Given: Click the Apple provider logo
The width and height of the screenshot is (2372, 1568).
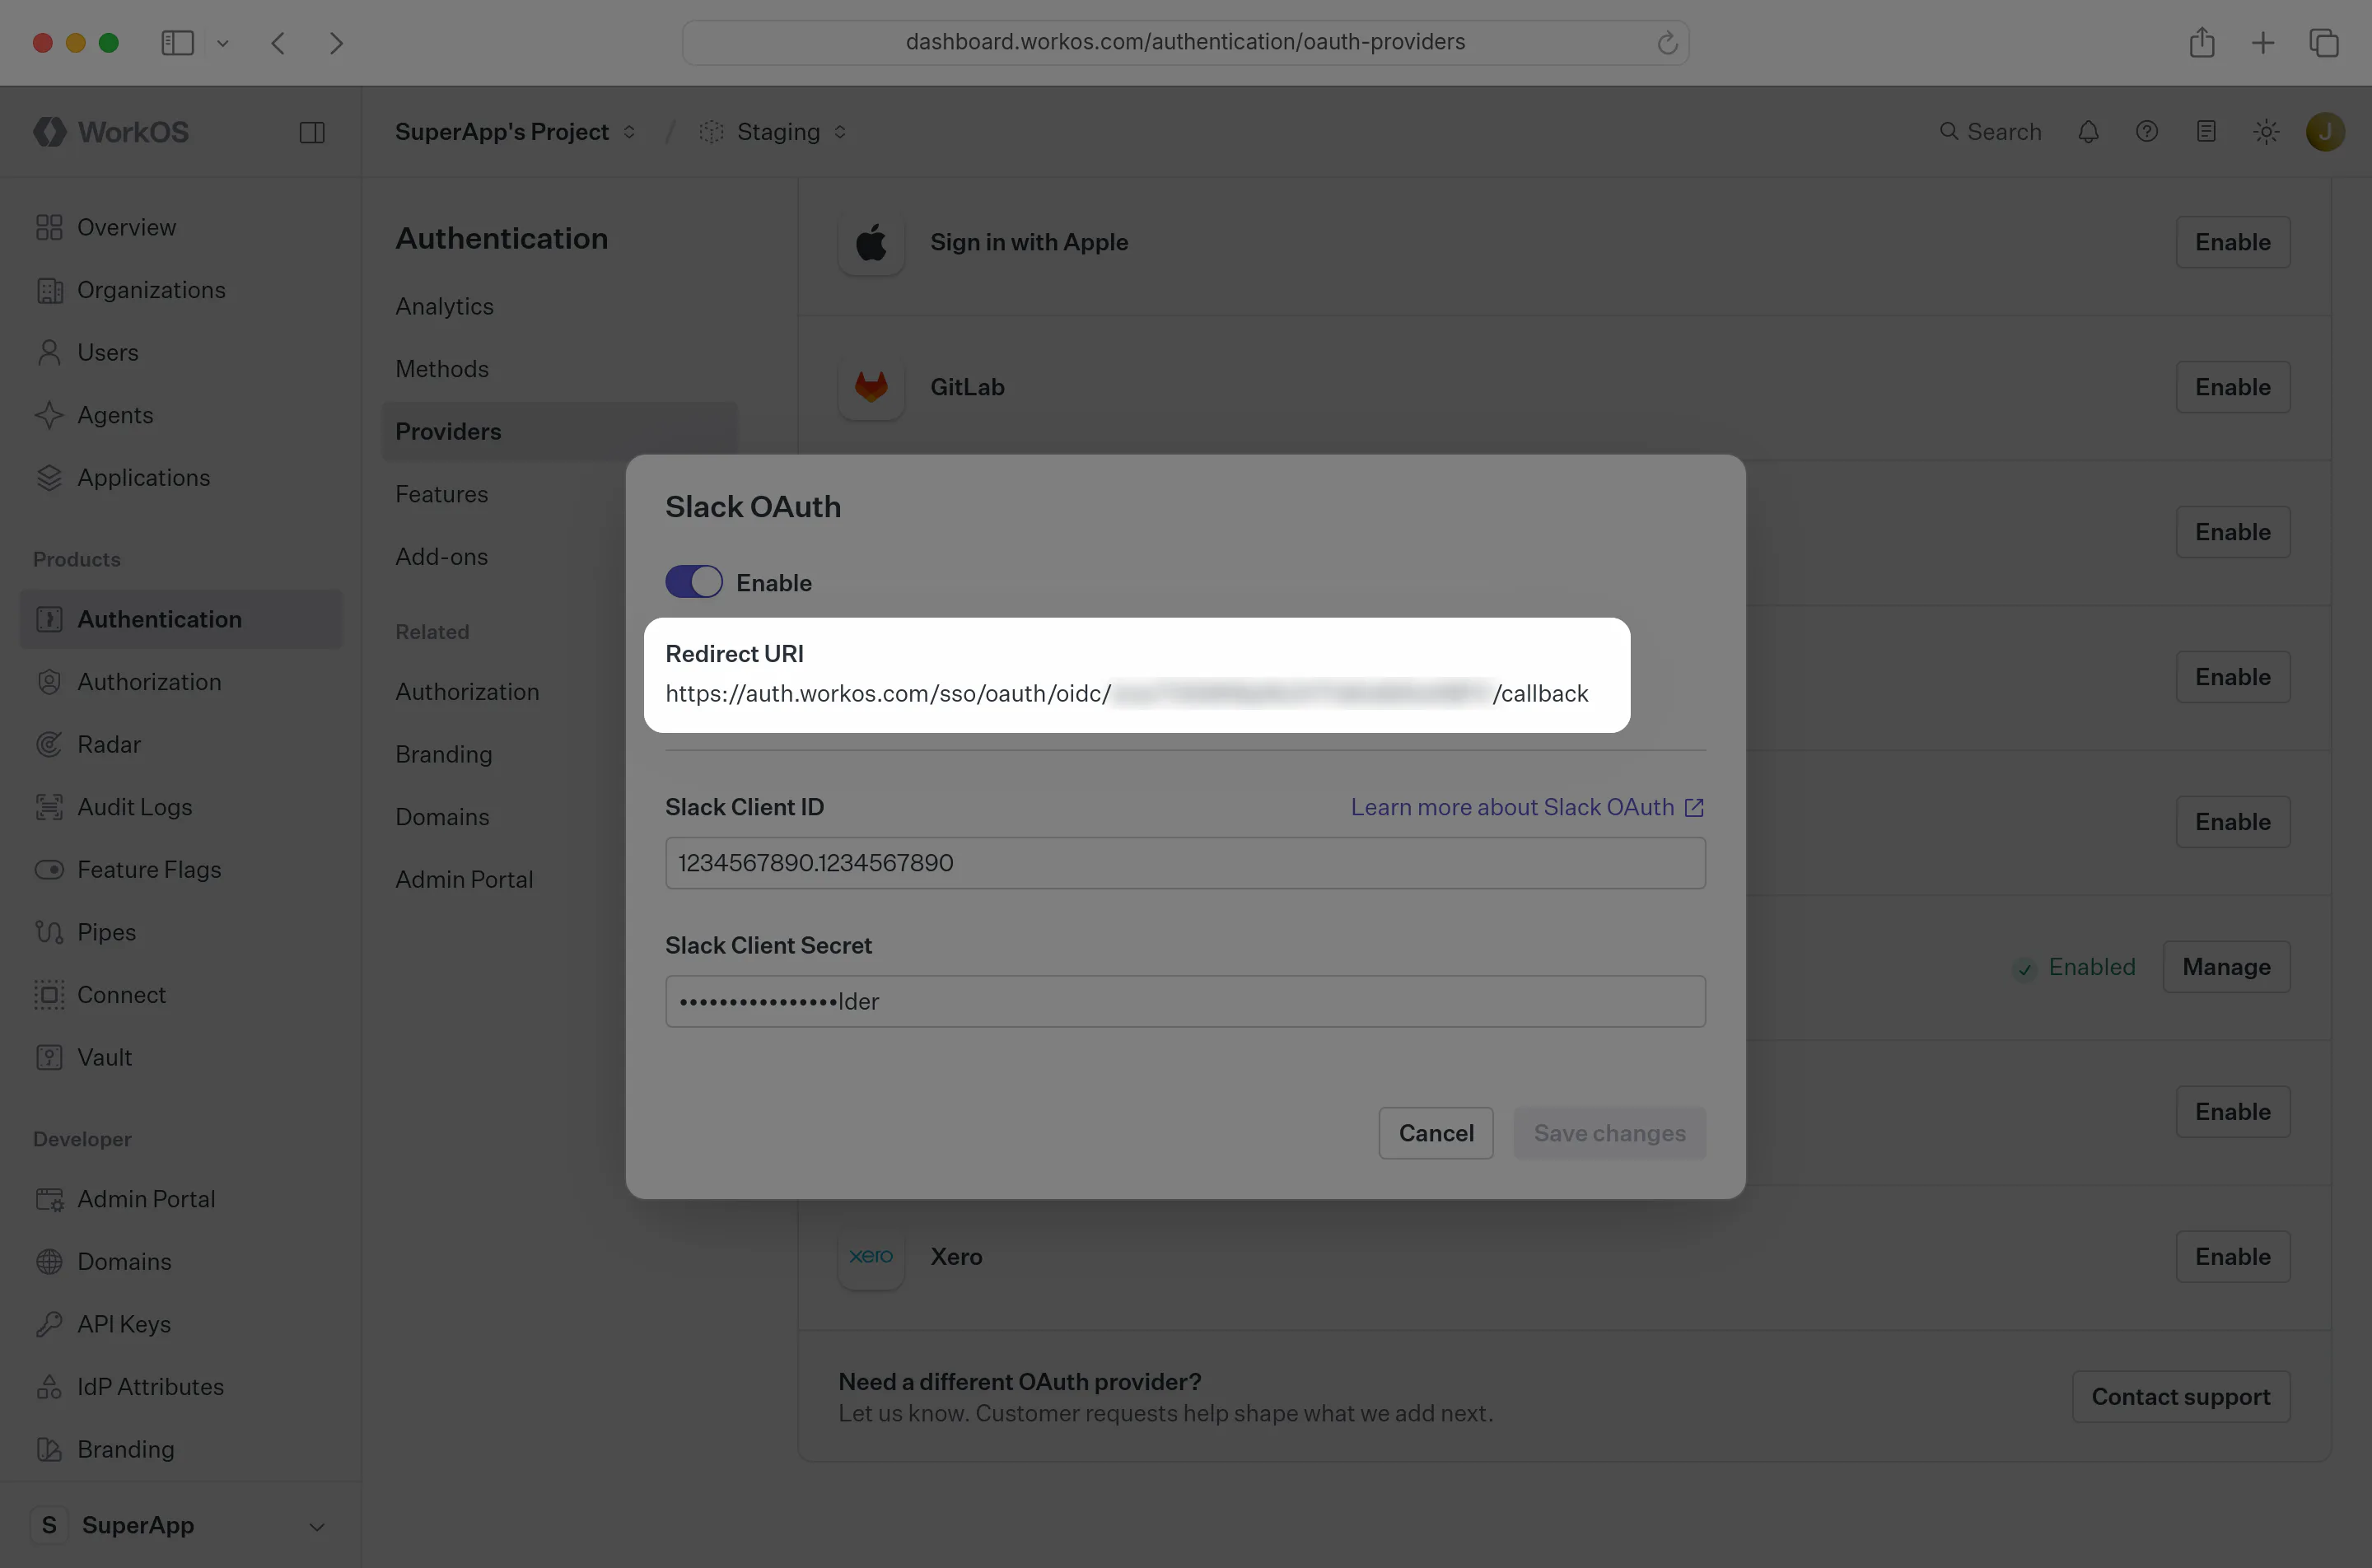Looking at the screenshot, I should 871,242.
